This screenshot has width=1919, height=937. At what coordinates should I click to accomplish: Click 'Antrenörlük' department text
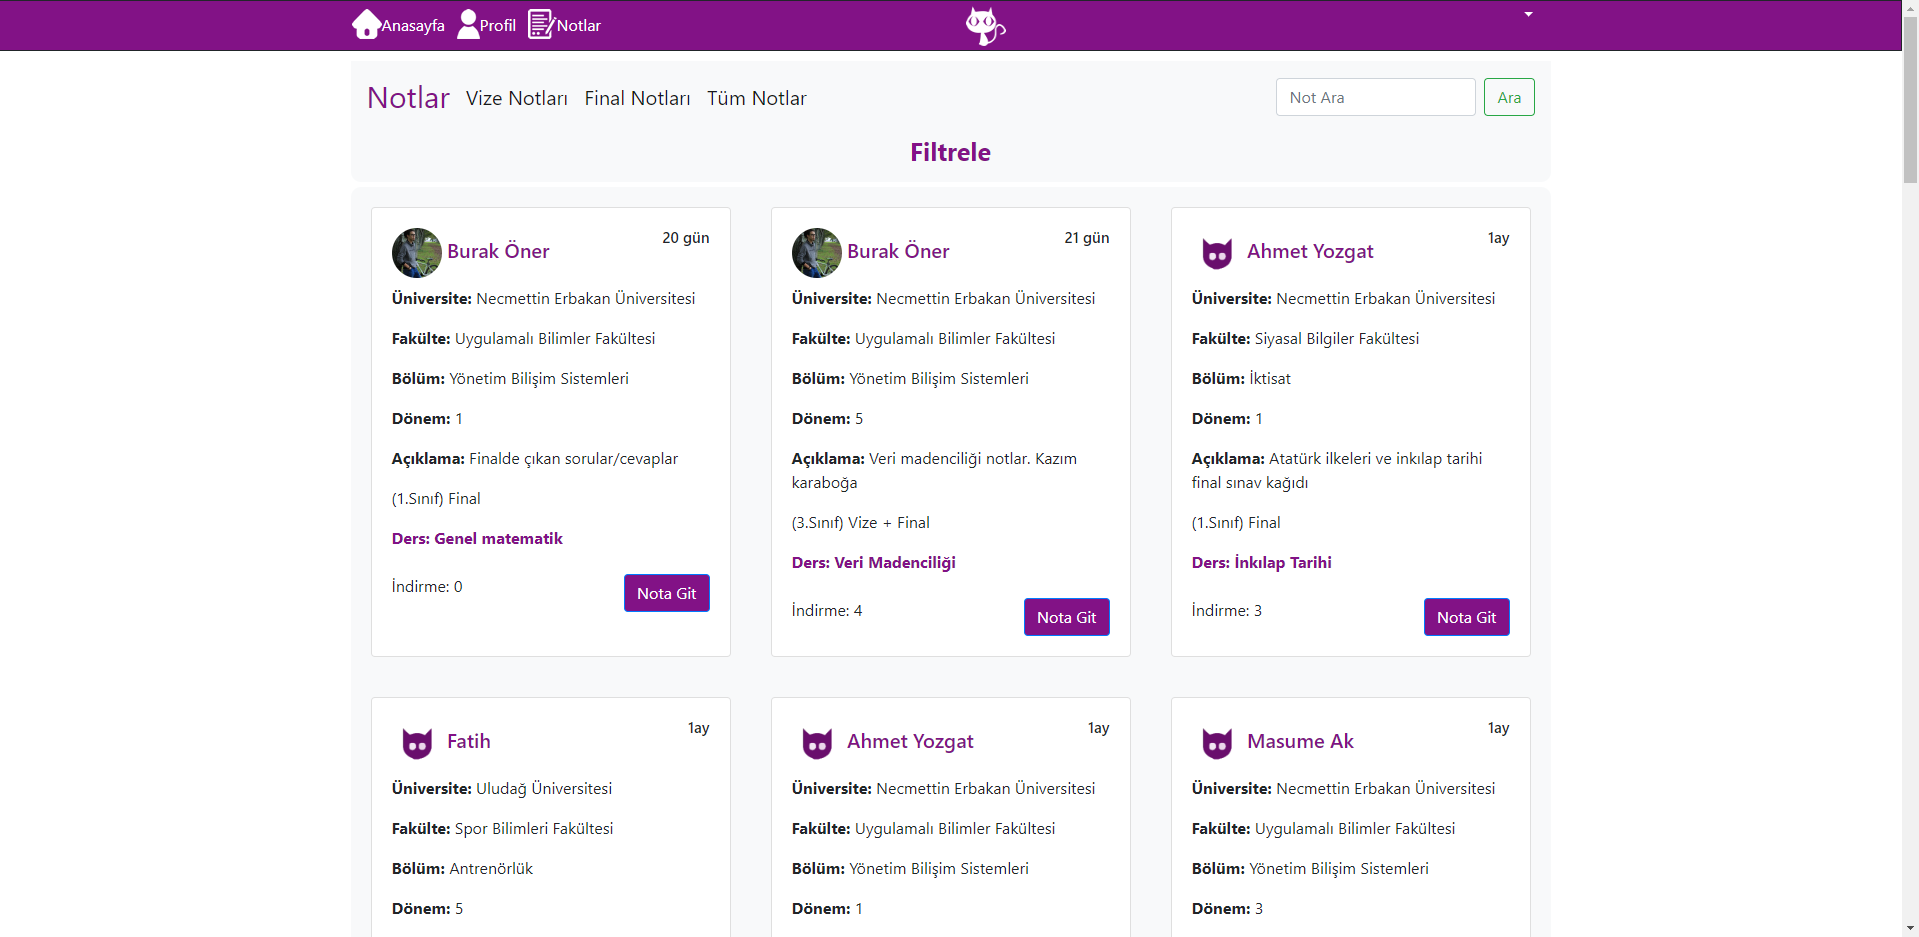point(491,868)
